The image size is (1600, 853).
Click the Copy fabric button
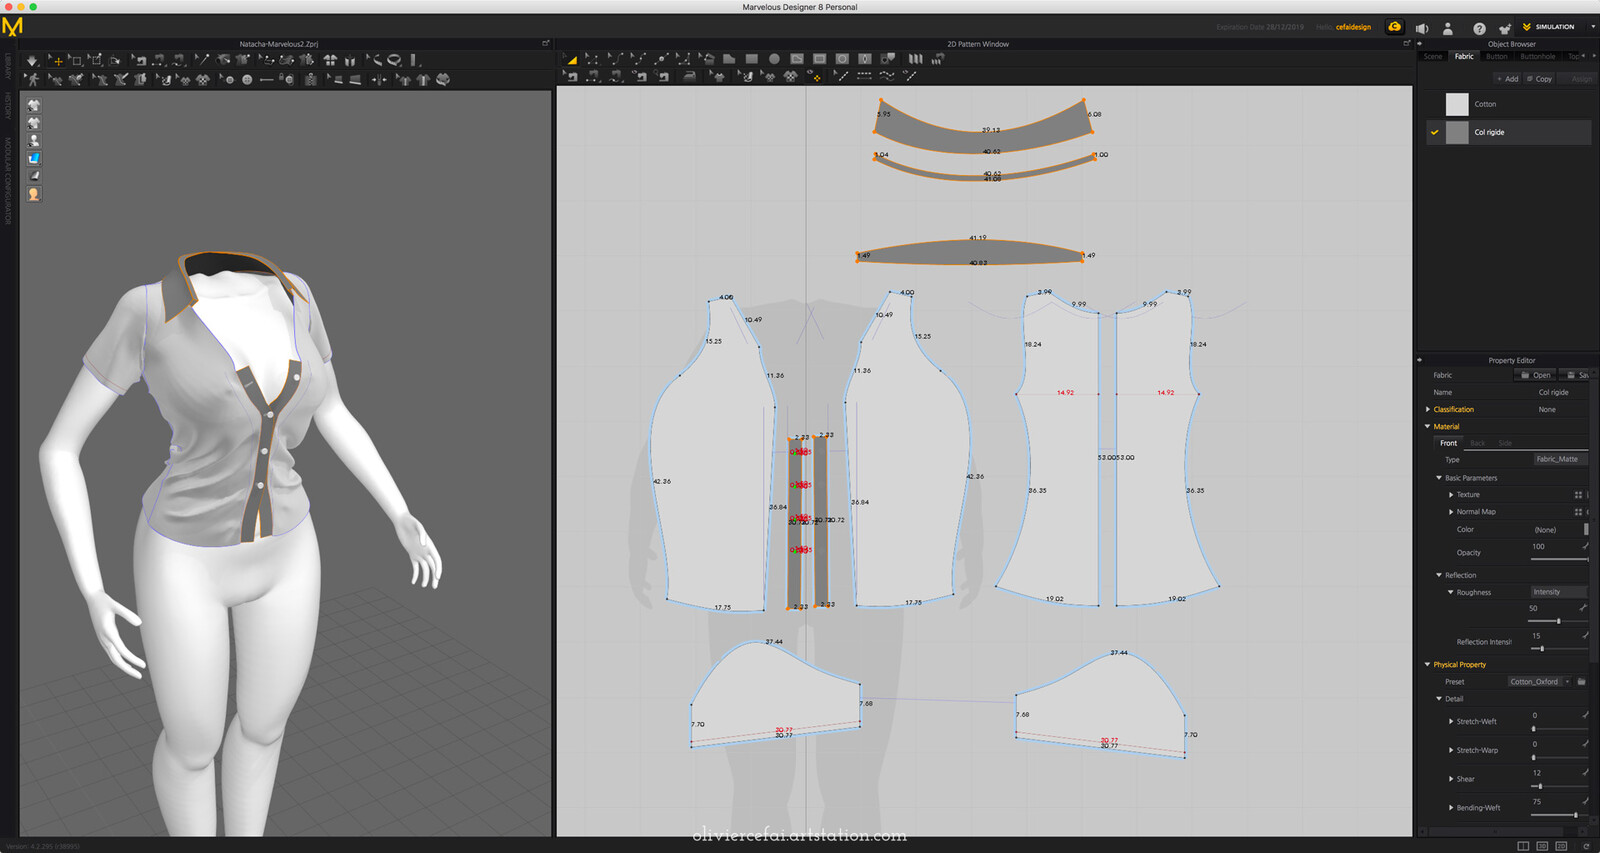pyautogui.click(x=1540, y=79)
